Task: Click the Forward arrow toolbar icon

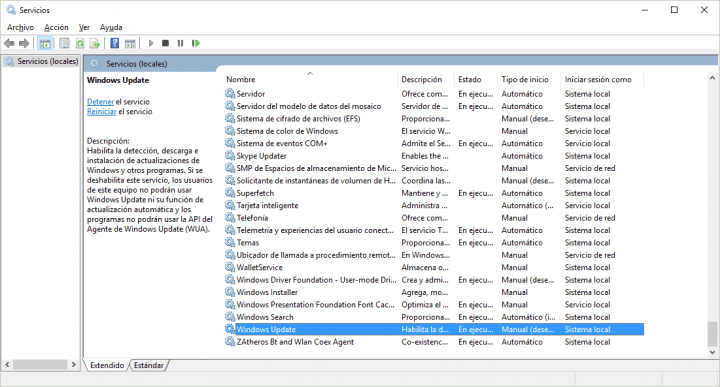Action: 24,43
